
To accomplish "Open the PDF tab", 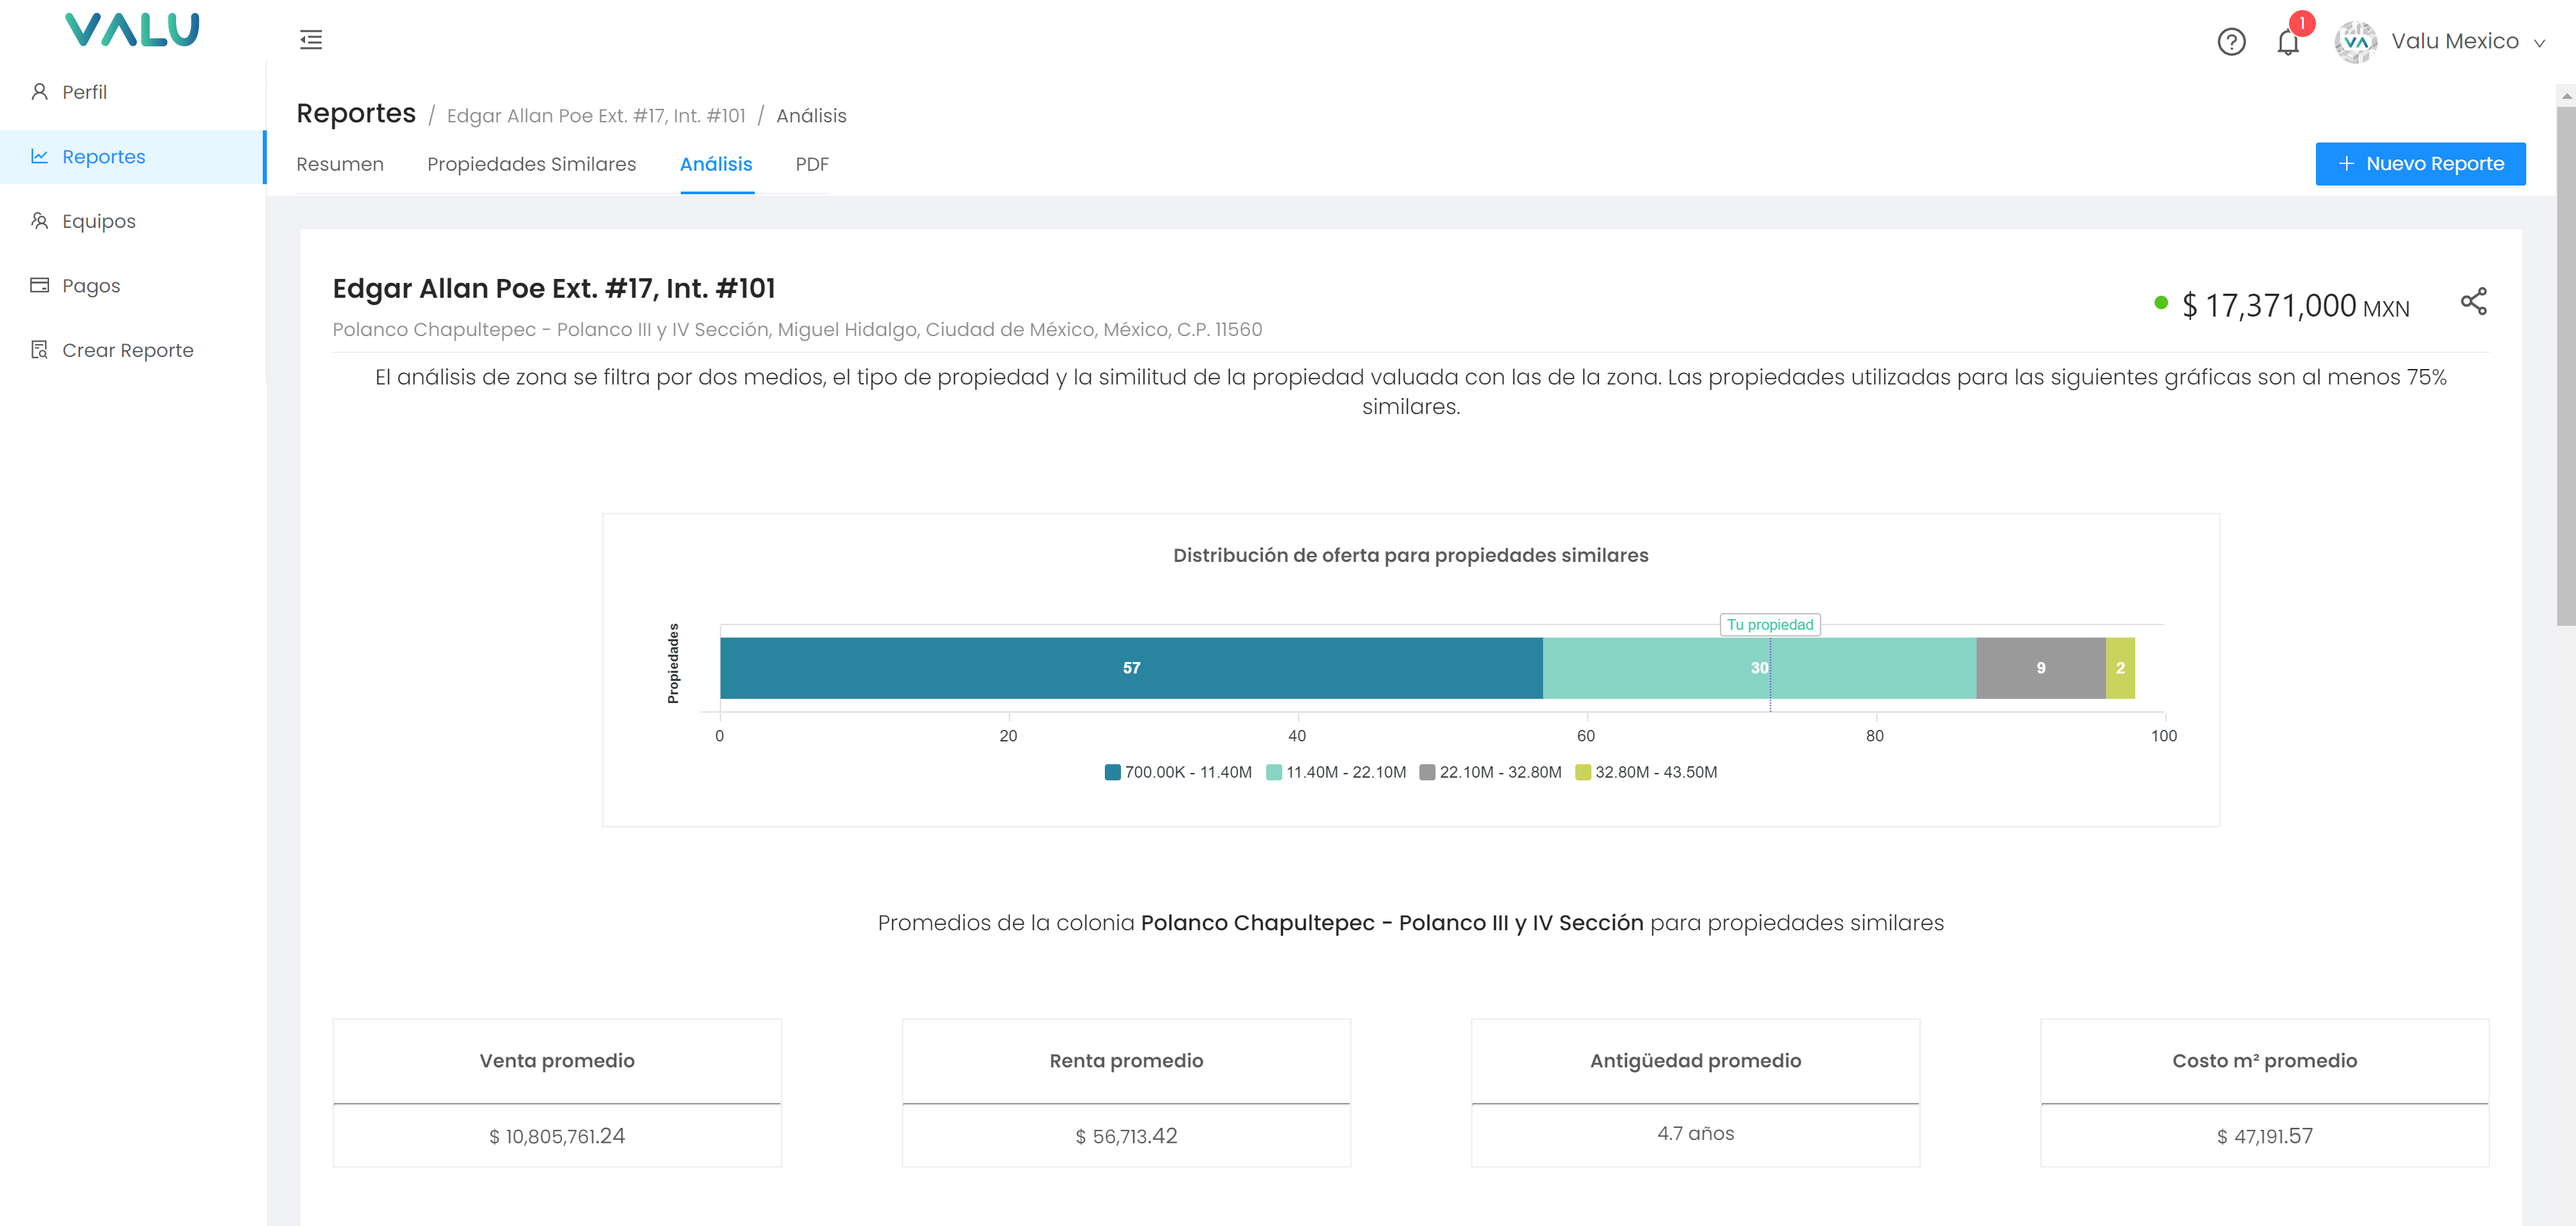I will [811, 164].
